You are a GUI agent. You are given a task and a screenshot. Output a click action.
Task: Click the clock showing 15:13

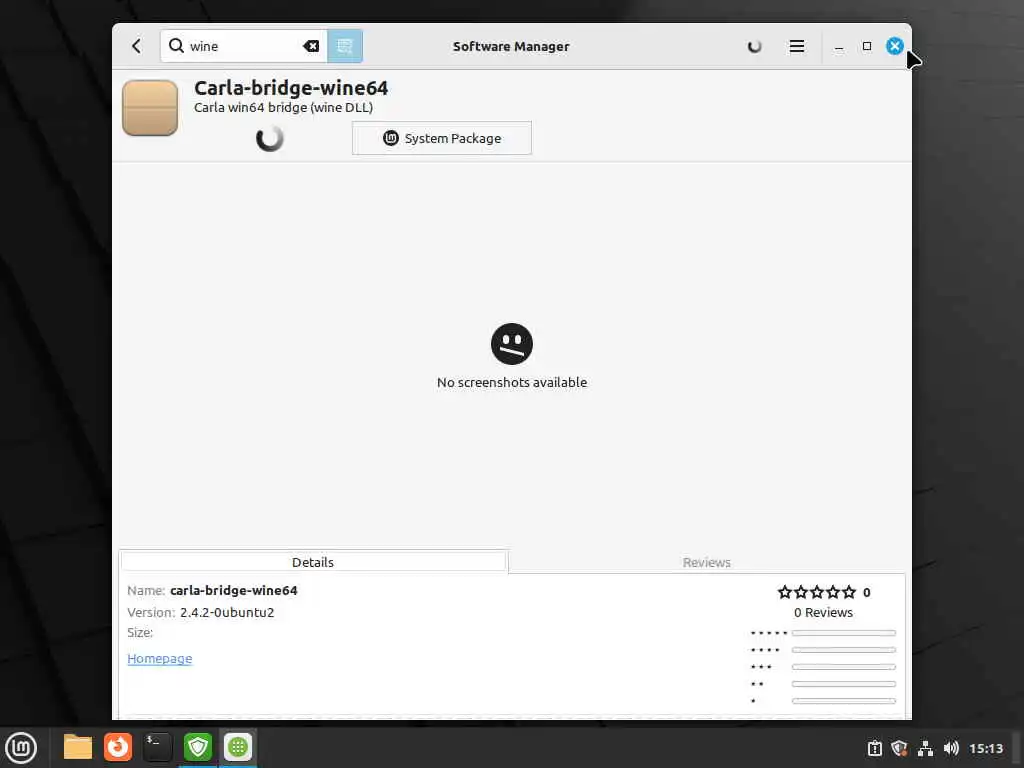[986, 748]
